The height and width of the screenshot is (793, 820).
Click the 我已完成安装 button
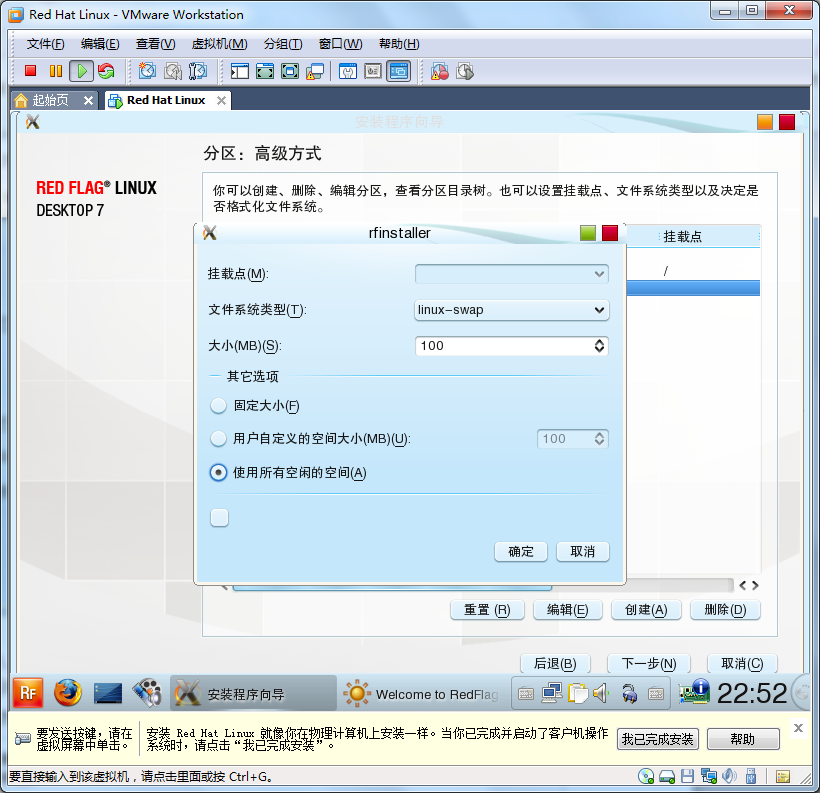(657, 739)
